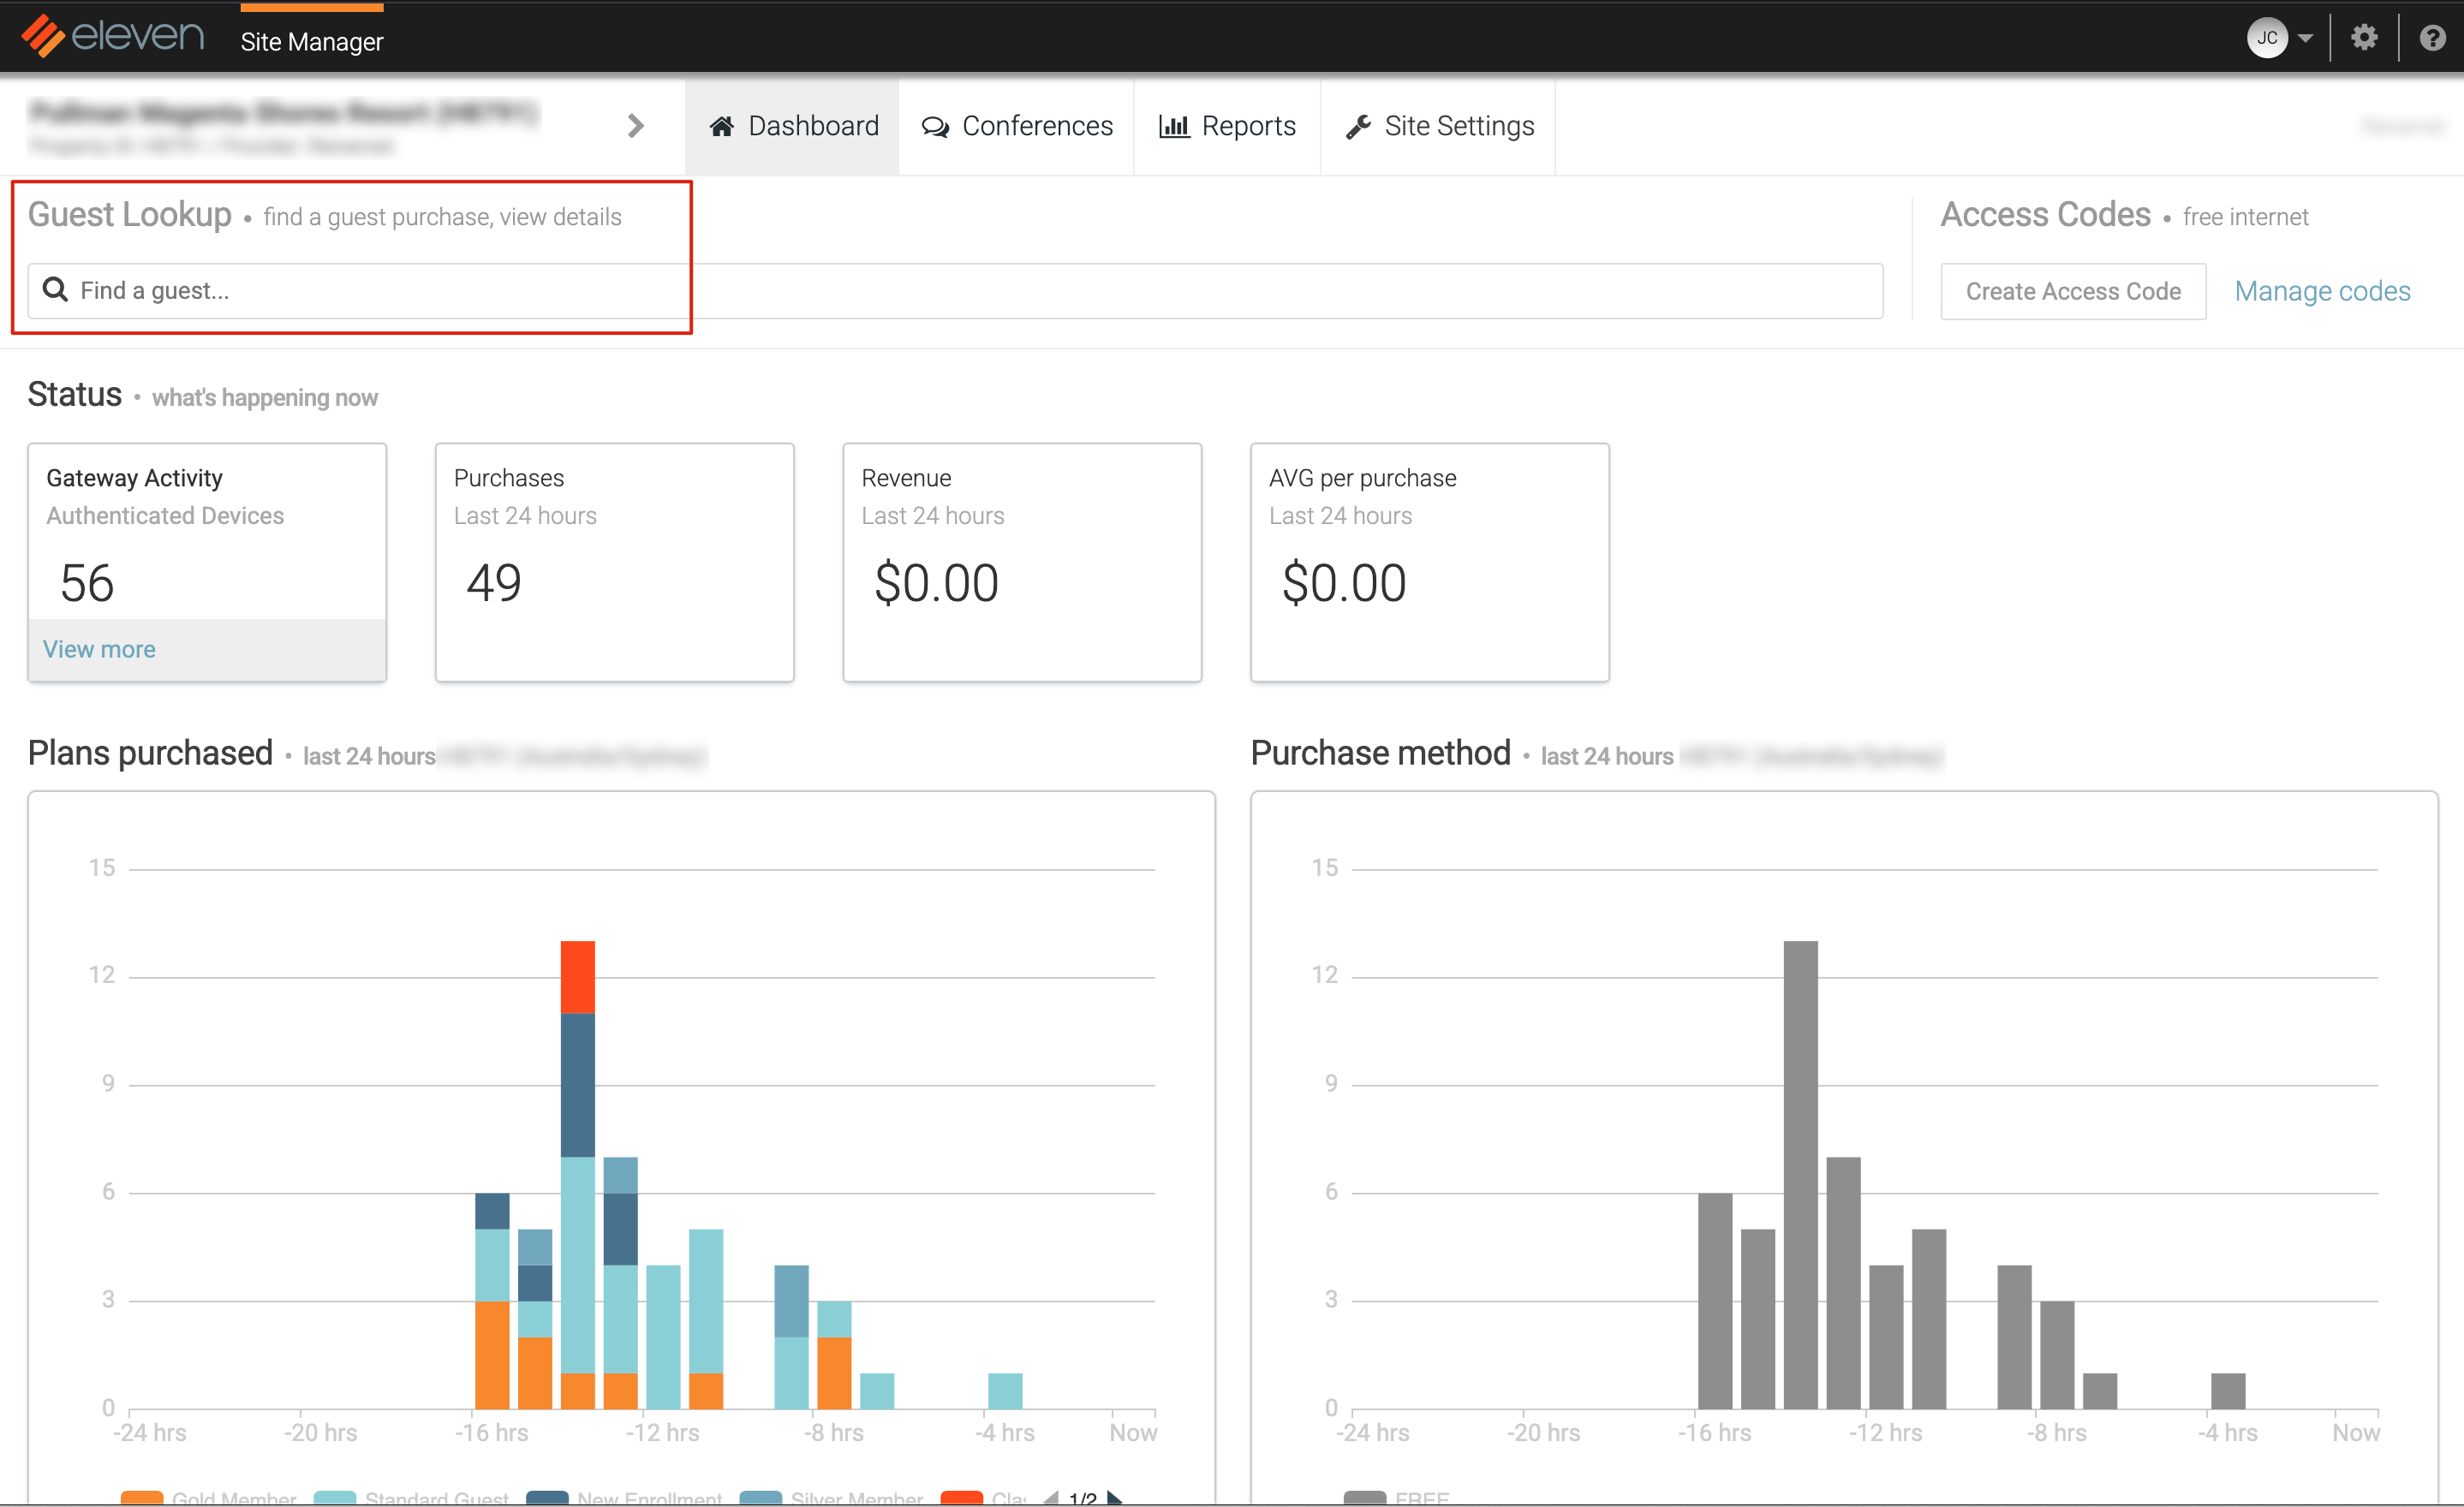
Task: Select the Guest Lookup heading
Action: [x=130, y=215]
